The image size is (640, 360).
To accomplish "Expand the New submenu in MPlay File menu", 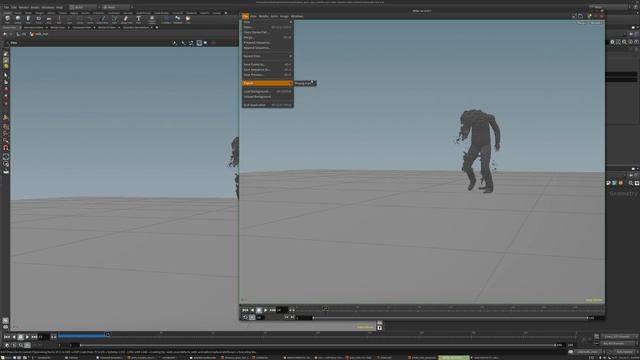I will tap(267, 22).
